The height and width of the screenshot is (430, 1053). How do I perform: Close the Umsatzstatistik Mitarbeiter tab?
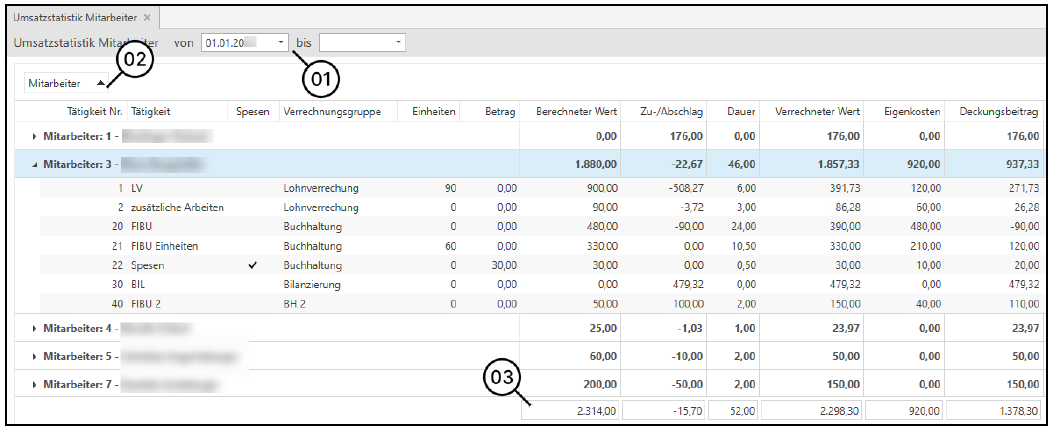point(147,18)
